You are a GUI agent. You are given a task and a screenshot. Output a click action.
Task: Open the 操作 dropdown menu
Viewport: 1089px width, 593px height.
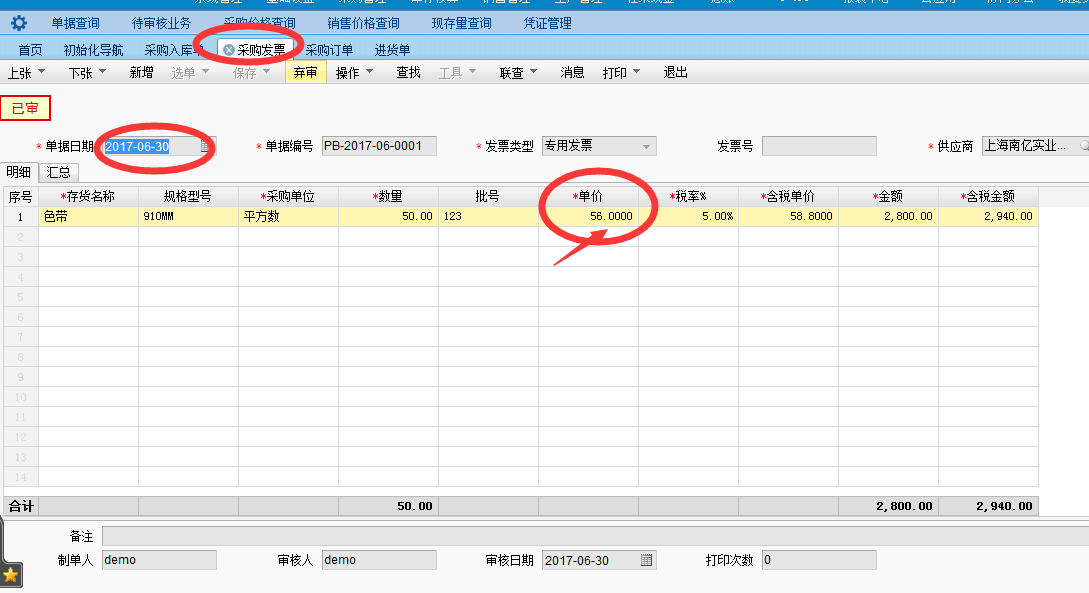pos(354,72)
